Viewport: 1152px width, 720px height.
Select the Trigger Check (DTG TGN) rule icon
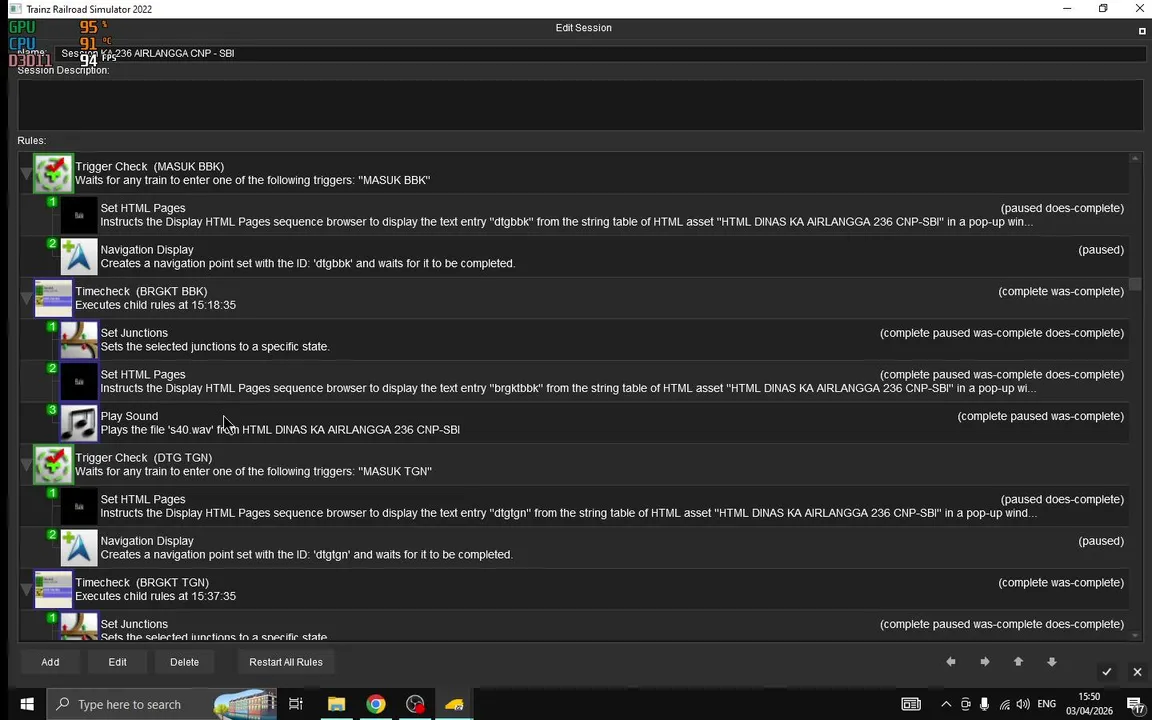tap(53, 464)
